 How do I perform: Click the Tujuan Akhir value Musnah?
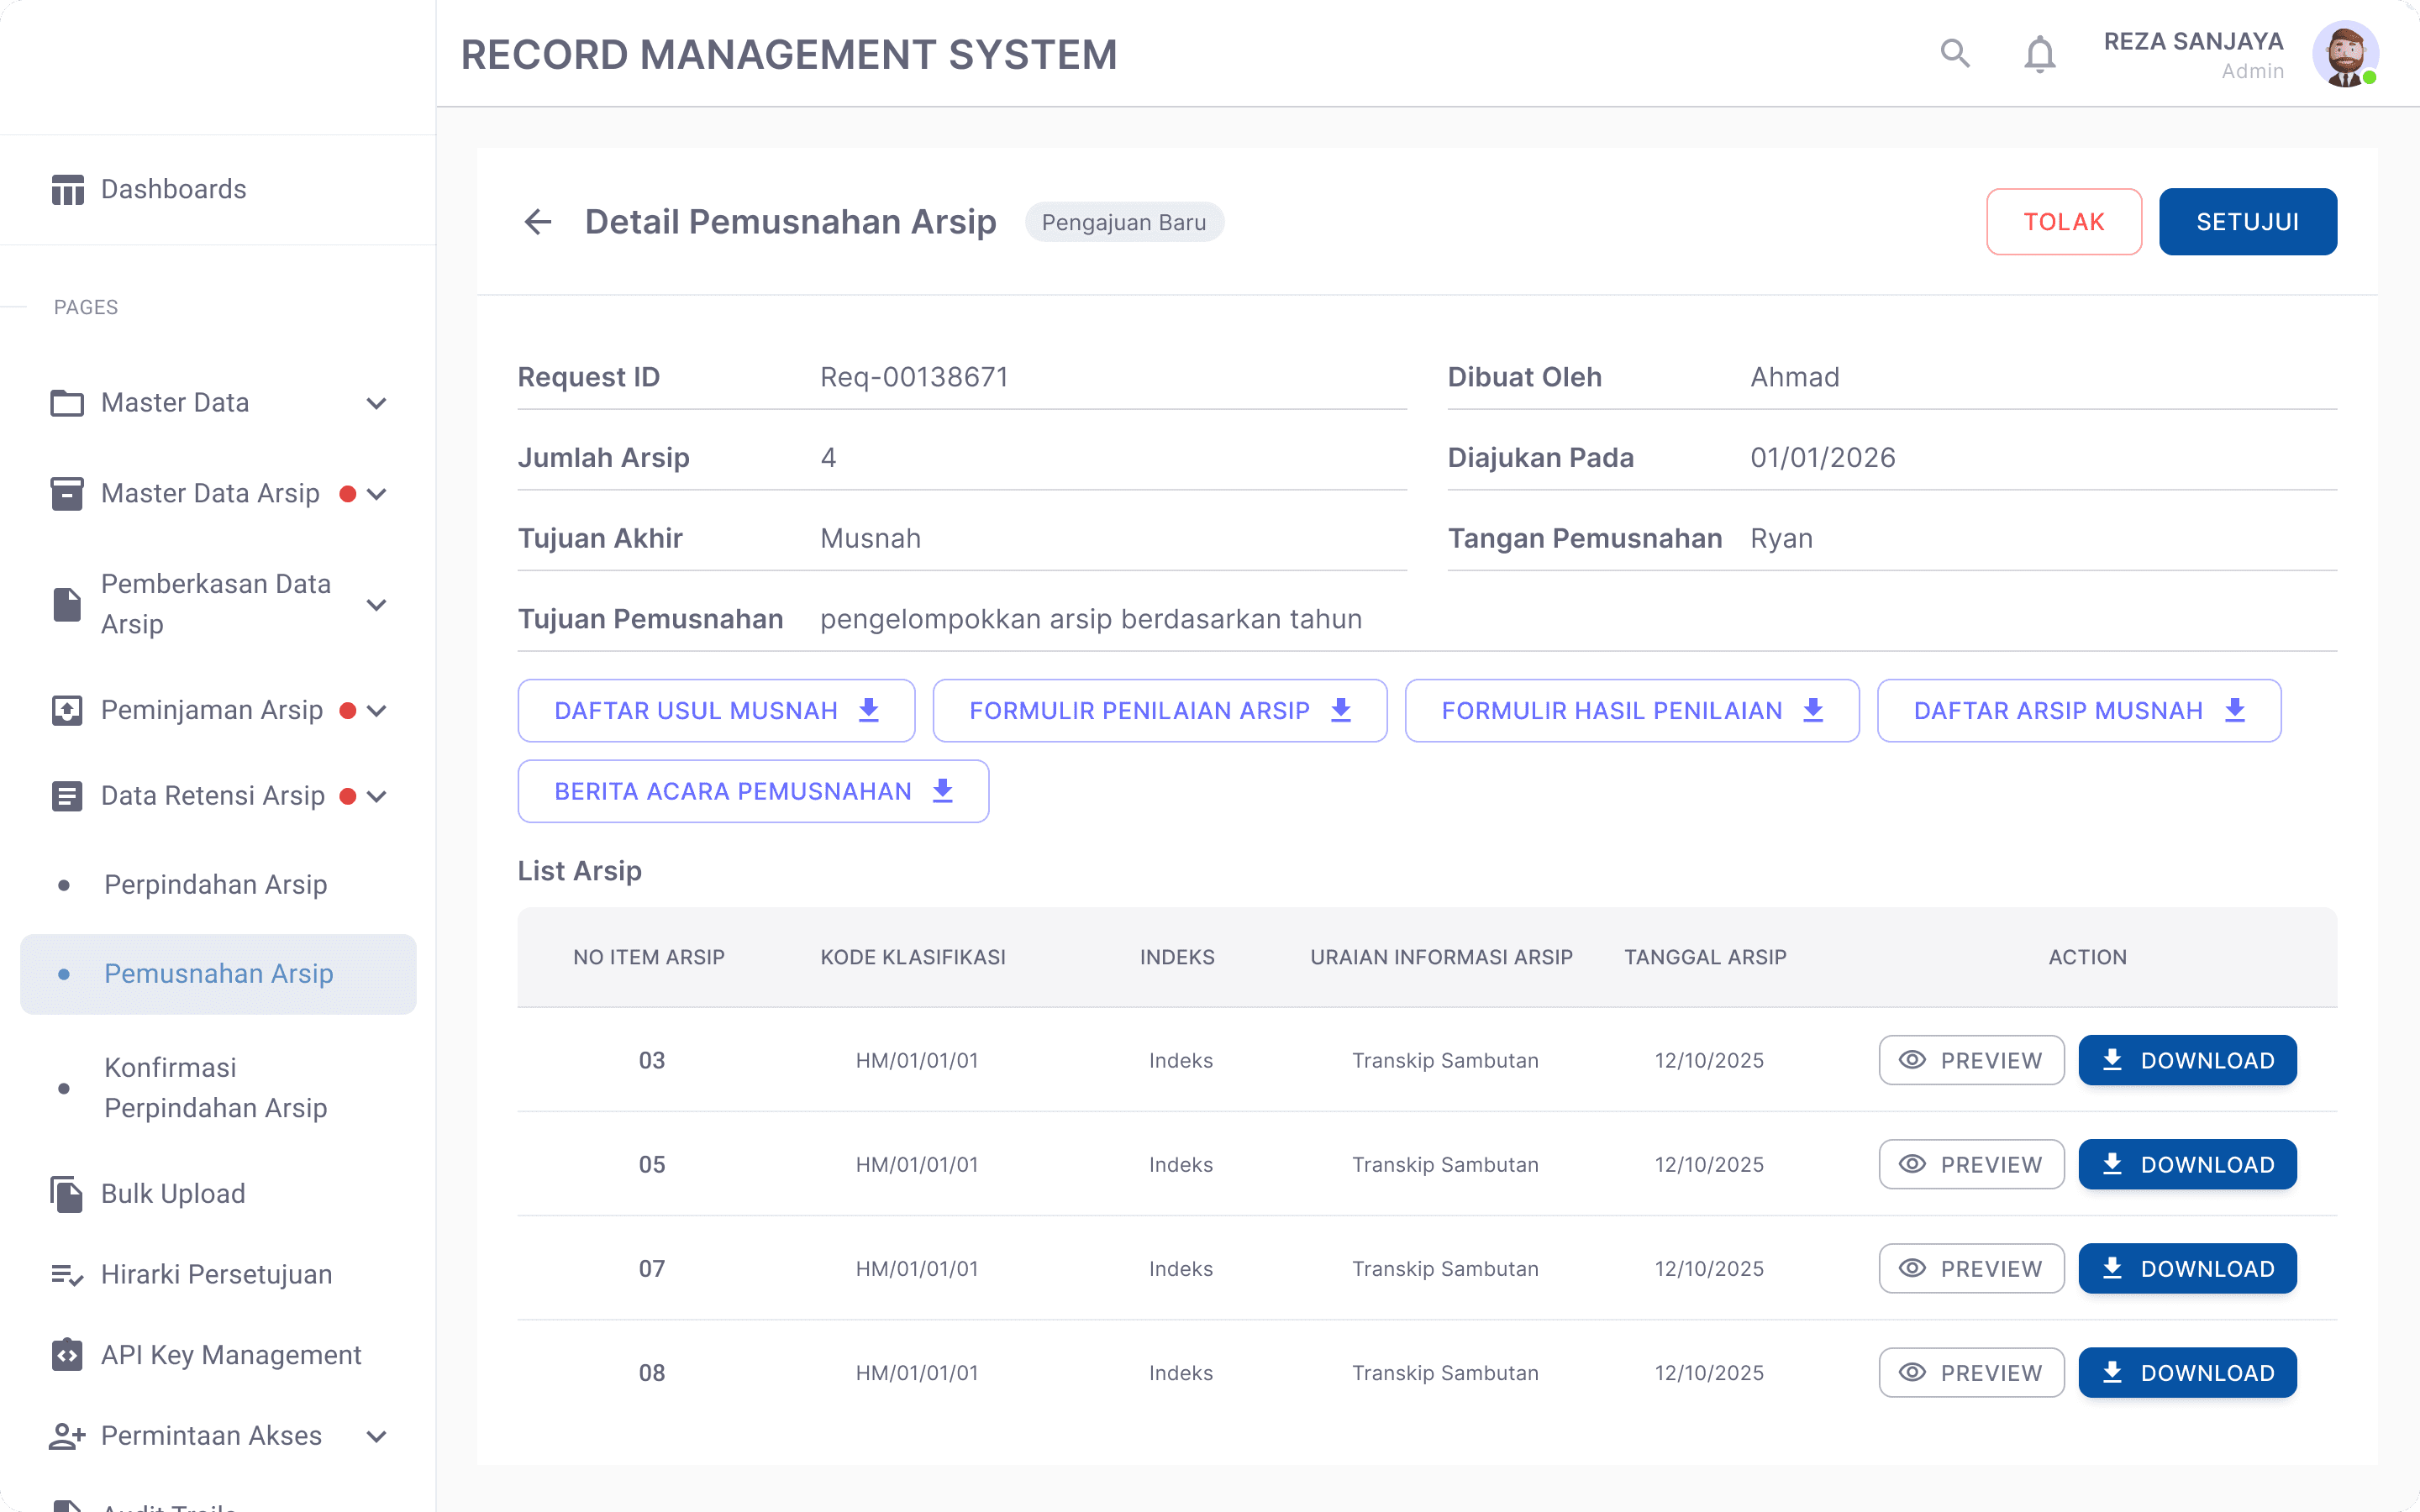click(870, 539)
